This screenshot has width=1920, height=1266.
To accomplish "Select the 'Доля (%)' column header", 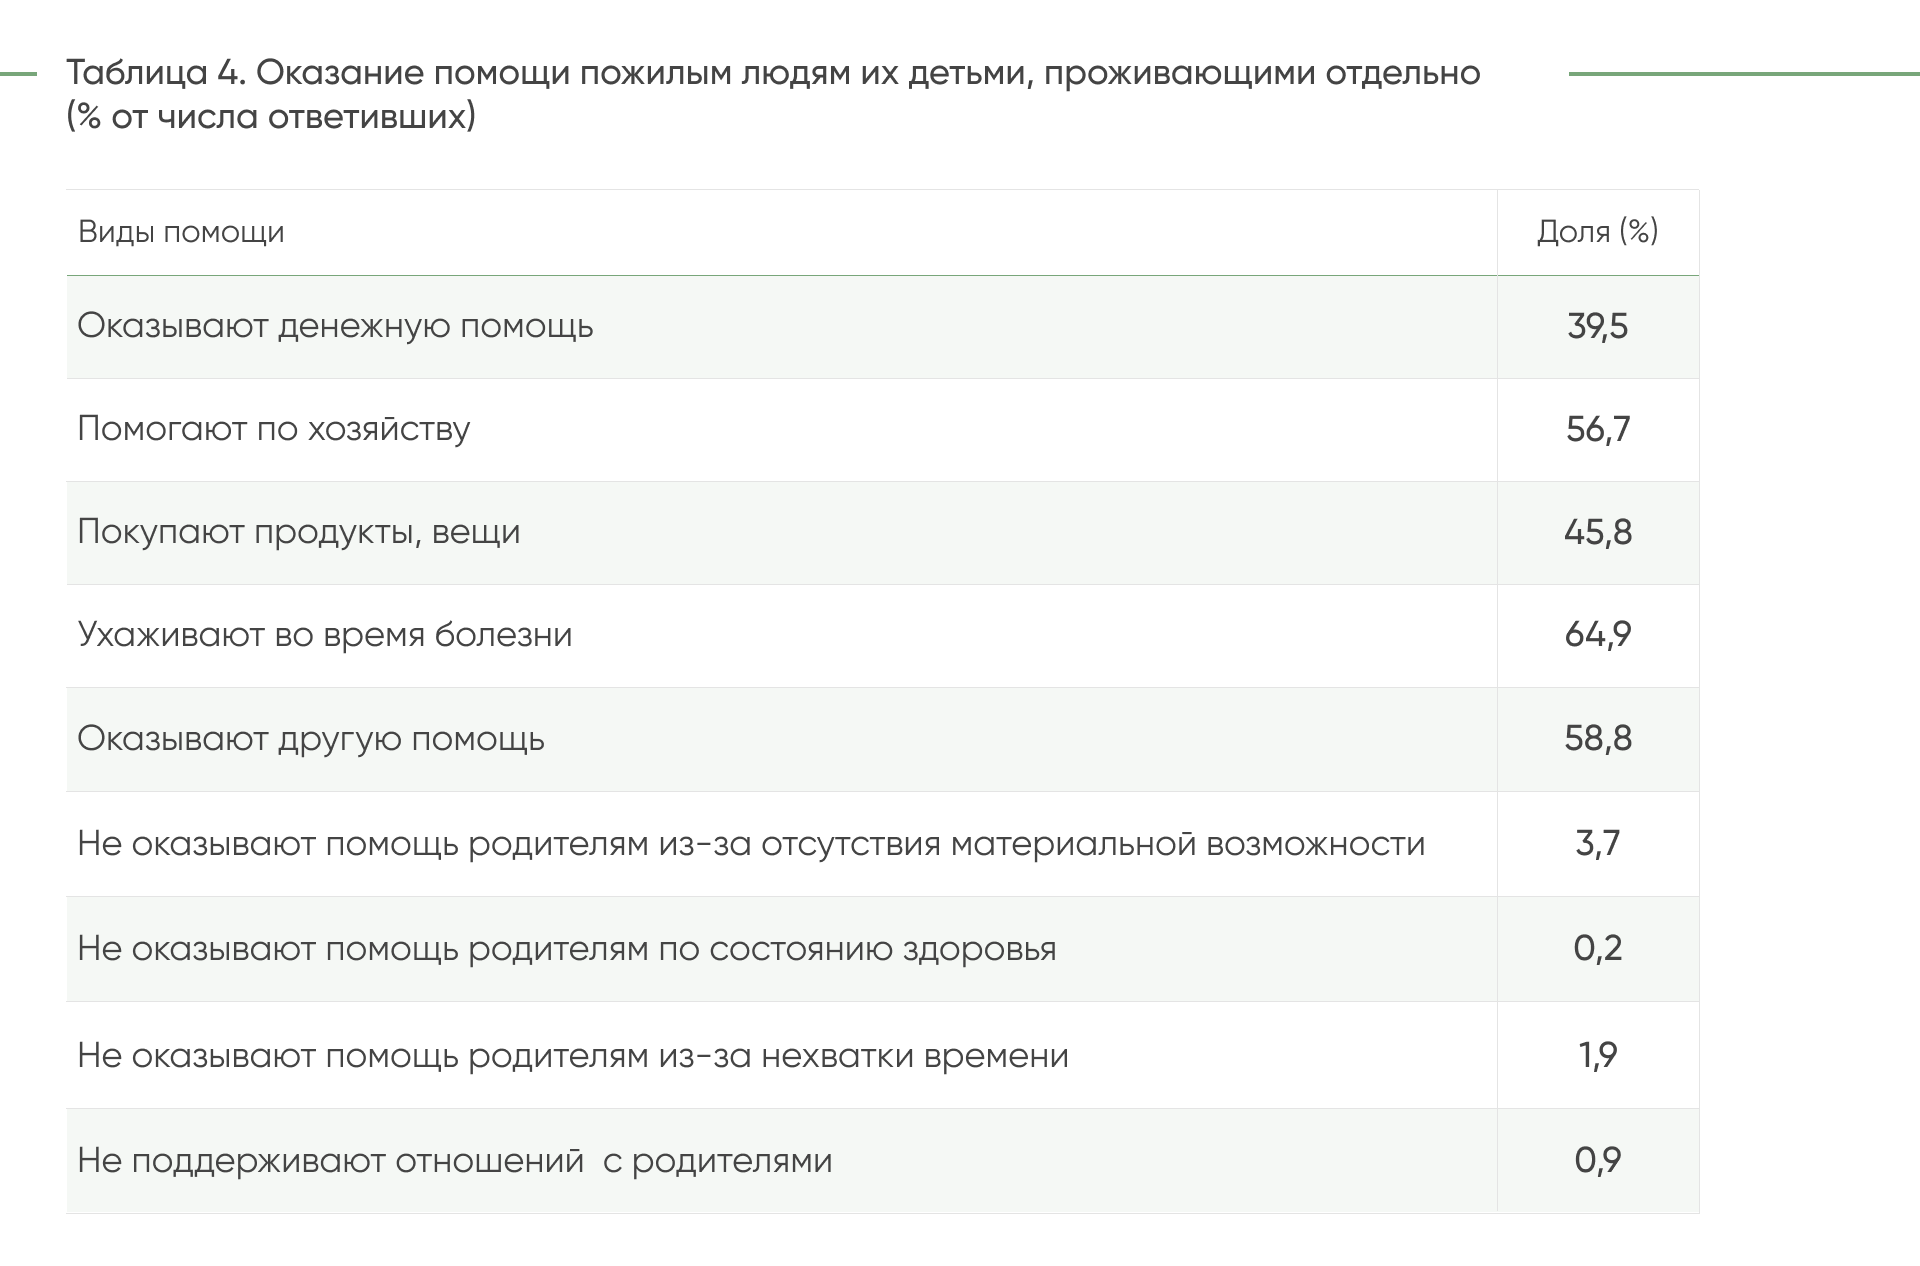I will click(1597, 232).
